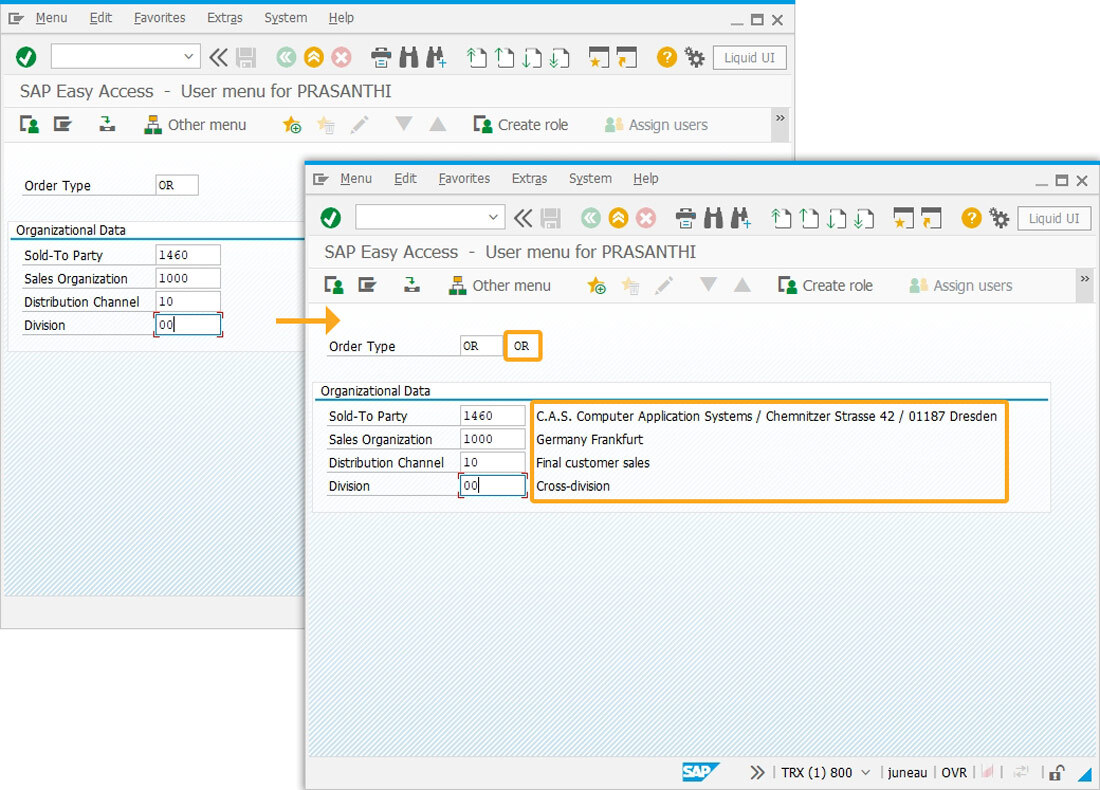The width and height of the screenshot is (1100, 790).
Task: Open the Help menu in front window
Action: [x=645, y=178]
